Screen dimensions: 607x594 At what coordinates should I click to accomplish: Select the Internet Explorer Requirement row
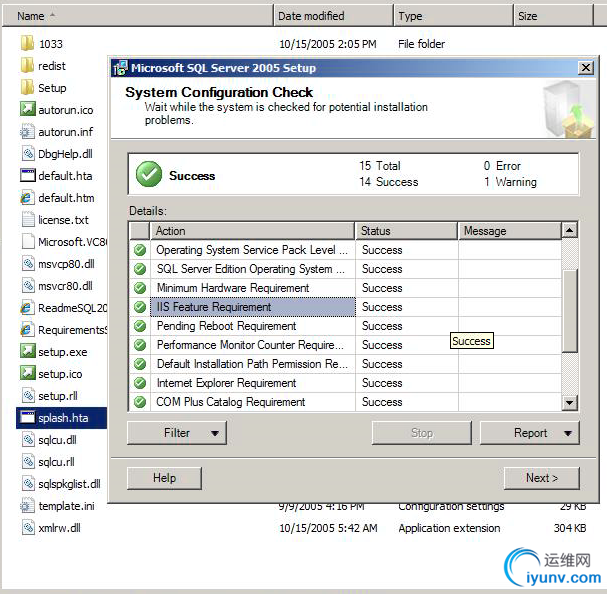pyautogui.click(x=345, y=383)
